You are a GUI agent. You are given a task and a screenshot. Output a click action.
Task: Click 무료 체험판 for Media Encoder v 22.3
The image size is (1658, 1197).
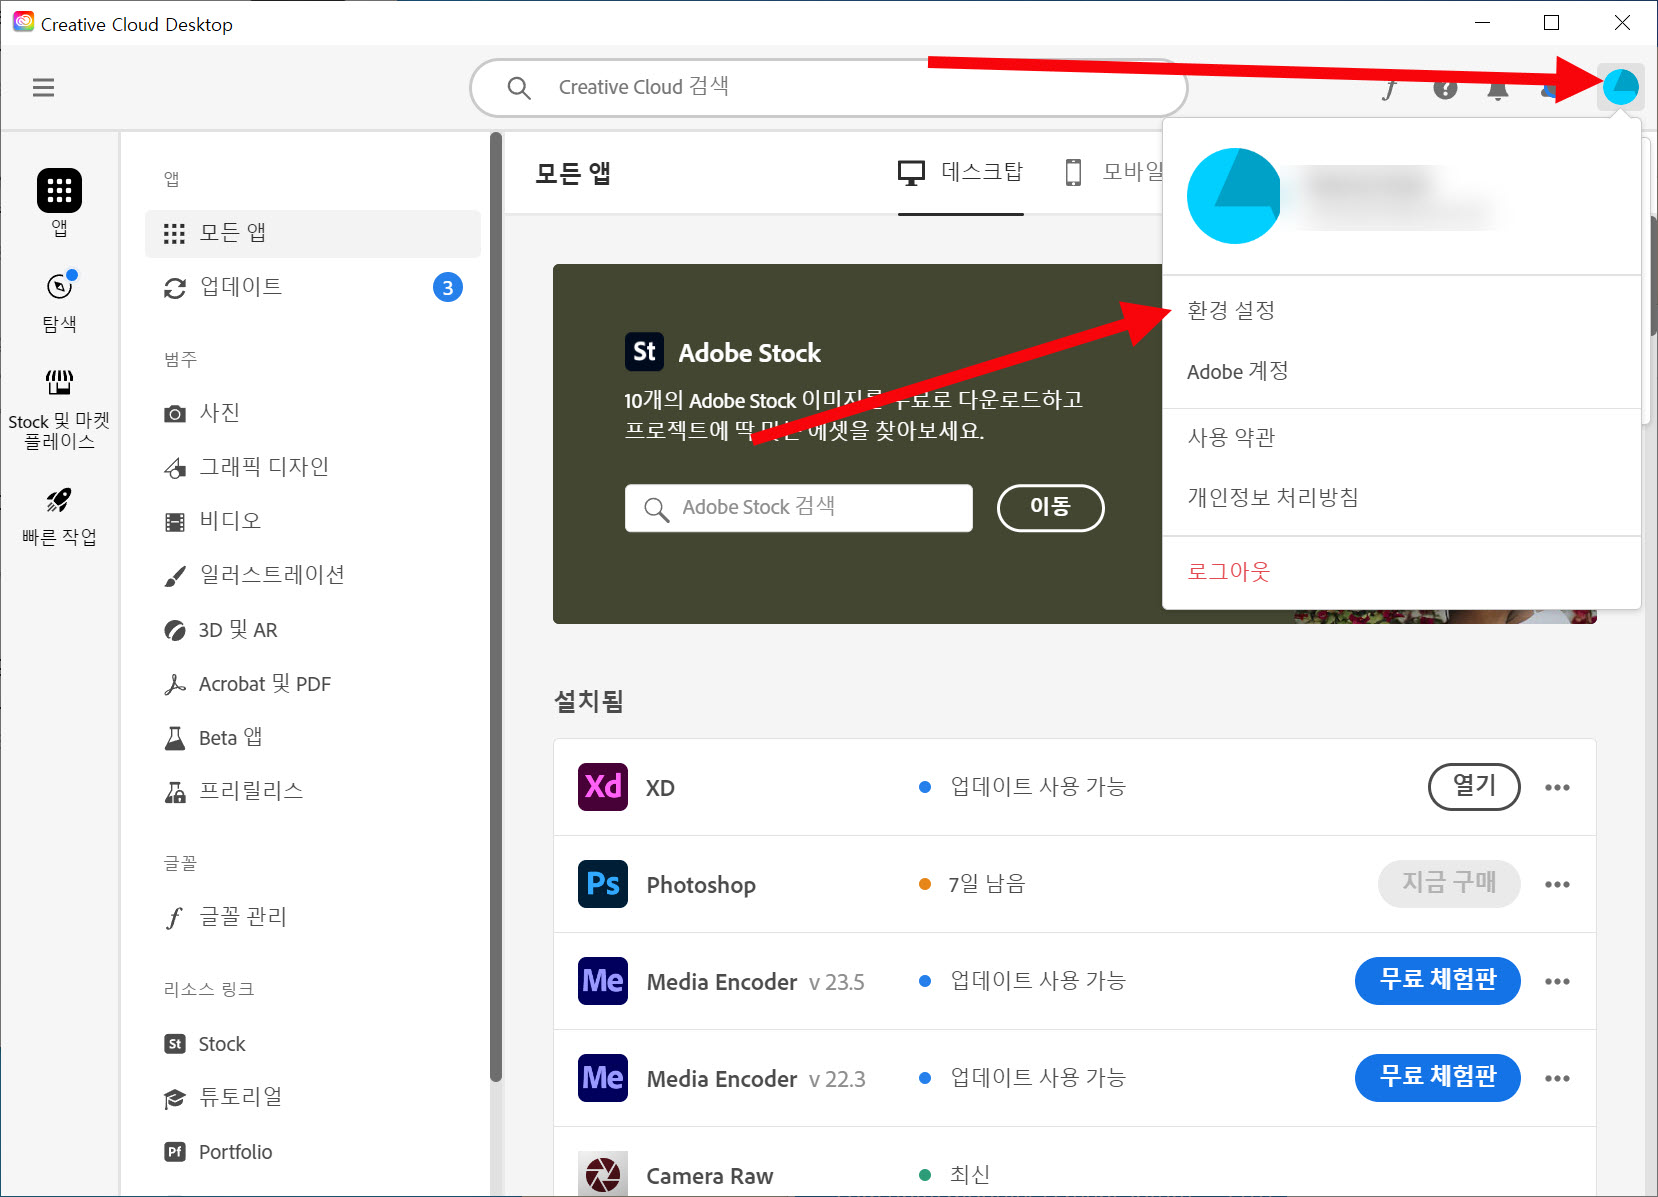click(1437, 1077)
